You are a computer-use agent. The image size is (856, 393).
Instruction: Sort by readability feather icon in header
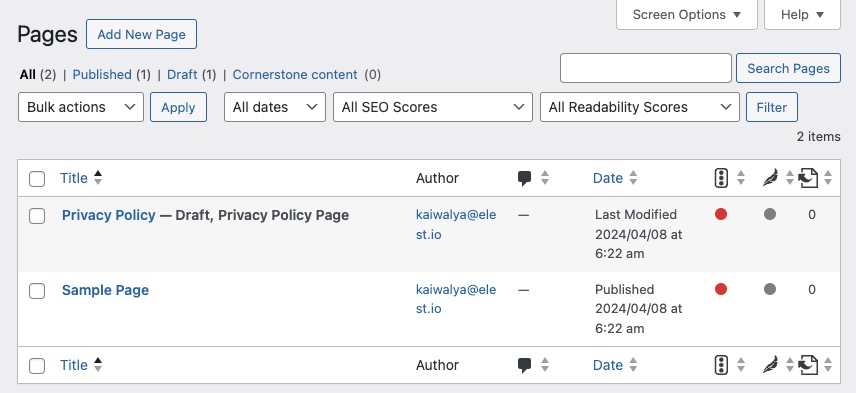tap(770, 178)
